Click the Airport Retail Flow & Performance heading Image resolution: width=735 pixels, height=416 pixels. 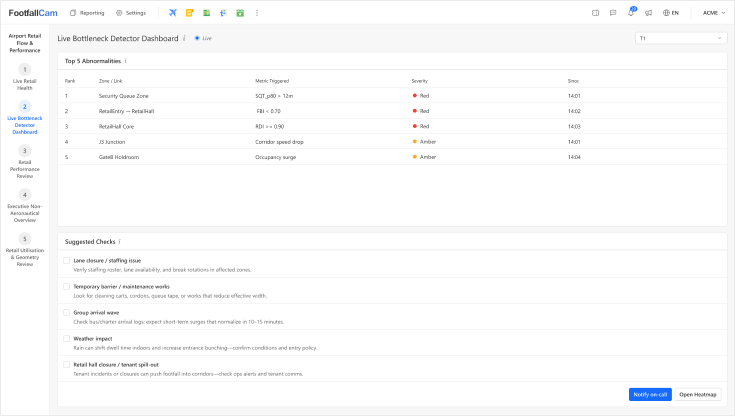(x=25, y=43)
